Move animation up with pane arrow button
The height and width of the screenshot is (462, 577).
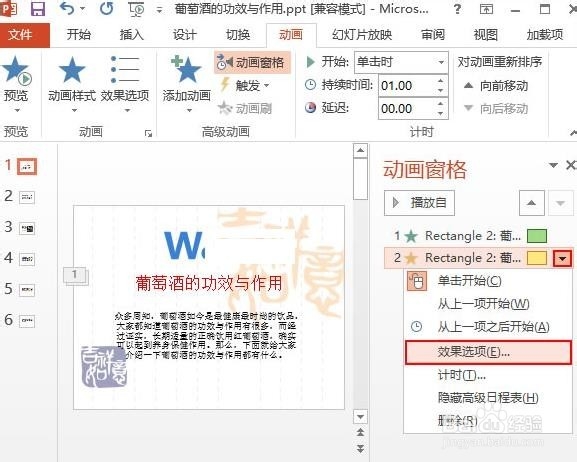(532, 203)
